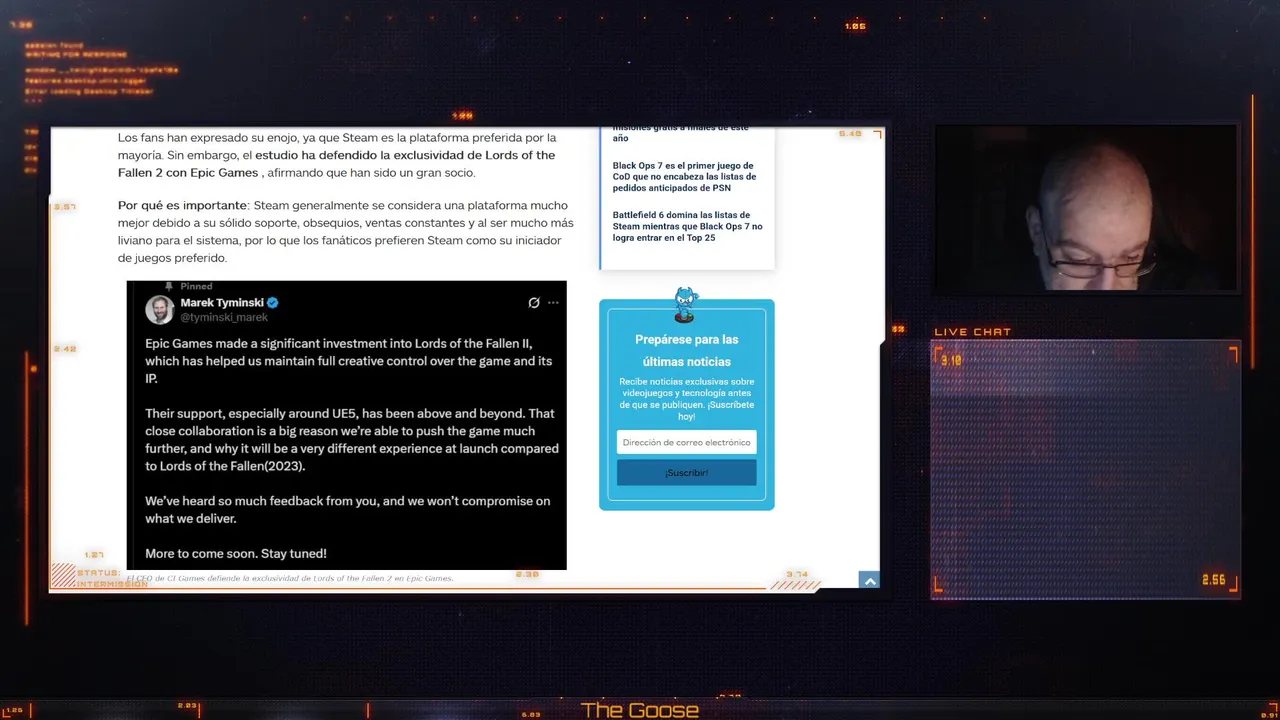Click the scroll-to-top arrow button
The image size is (1280, 720).
click(x=869, y=581)
